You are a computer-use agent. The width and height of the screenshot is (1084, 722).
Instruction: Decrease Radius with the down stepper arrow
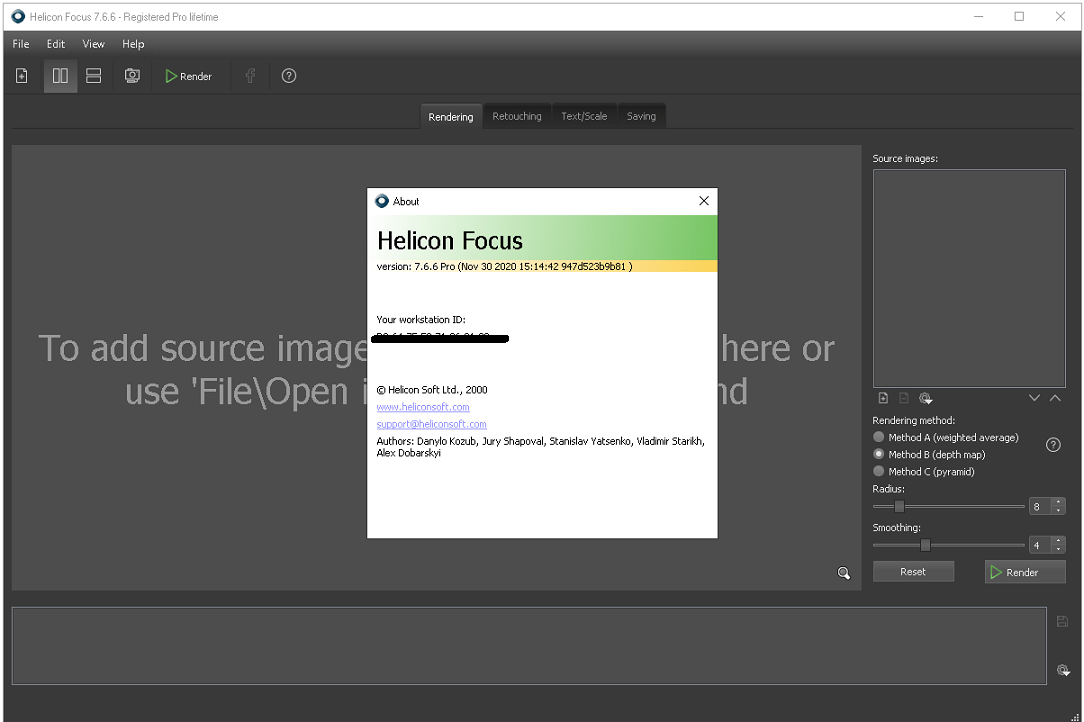[1058, 510]
